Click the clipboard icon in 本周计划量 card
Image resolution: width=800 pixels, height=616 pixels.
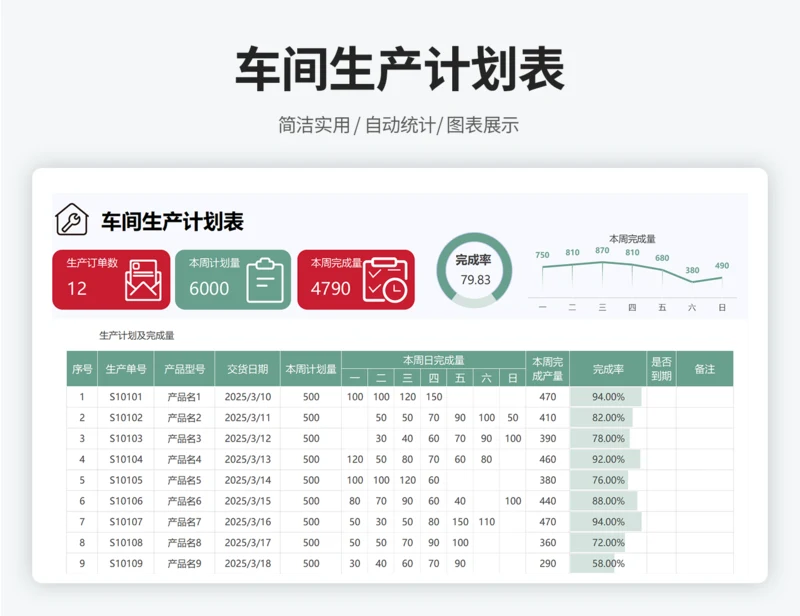coord(265,281)
